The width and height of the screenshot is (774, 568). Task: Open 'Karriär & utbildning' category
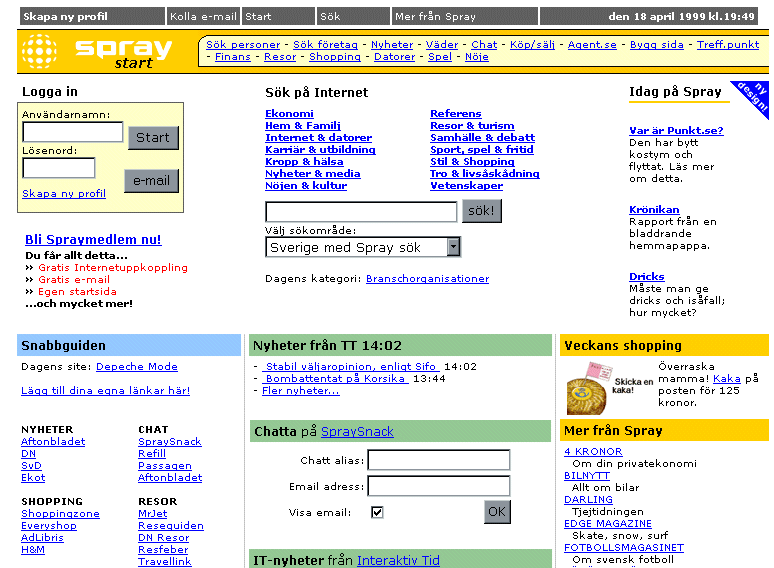point(320,150)
